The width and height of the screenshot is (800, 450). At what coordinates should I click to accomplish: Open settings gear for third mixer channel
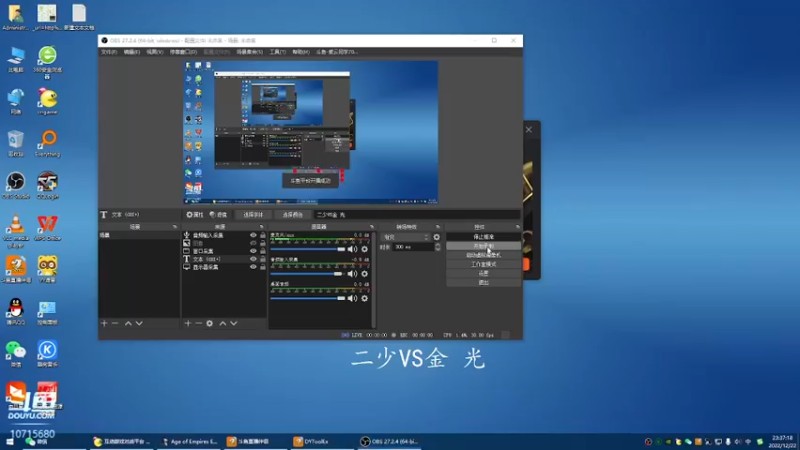pyautogui.click(x=364, y=298)
